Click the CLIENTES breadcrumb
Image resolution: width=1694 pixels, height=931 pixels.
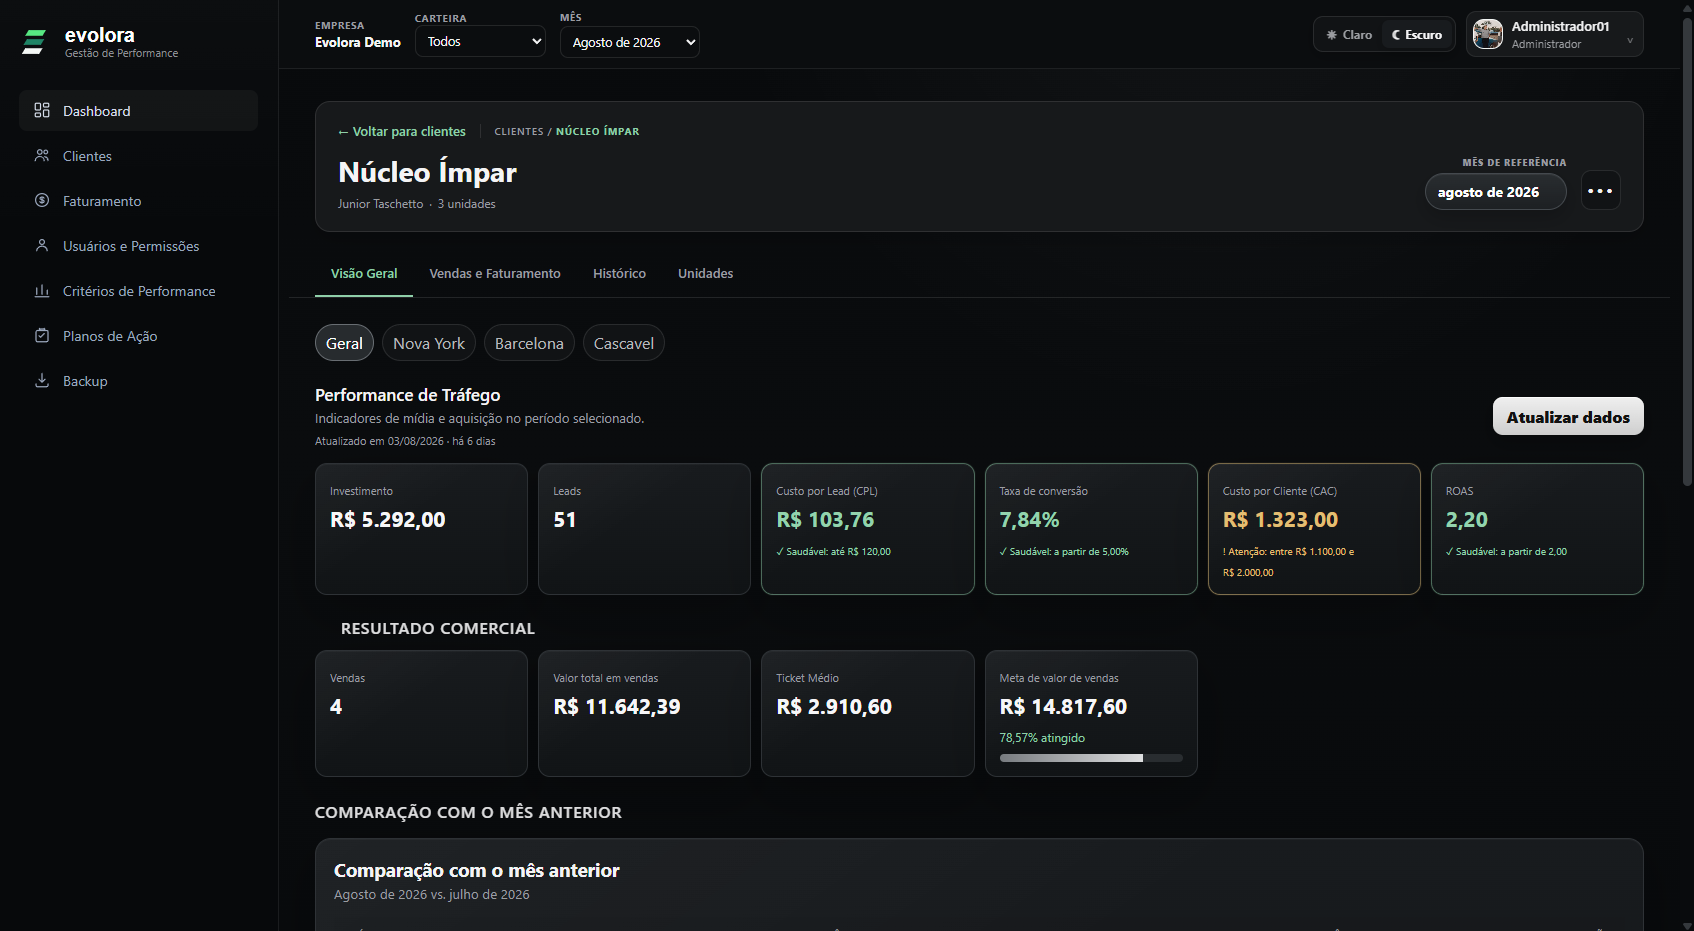coord(519,131)
